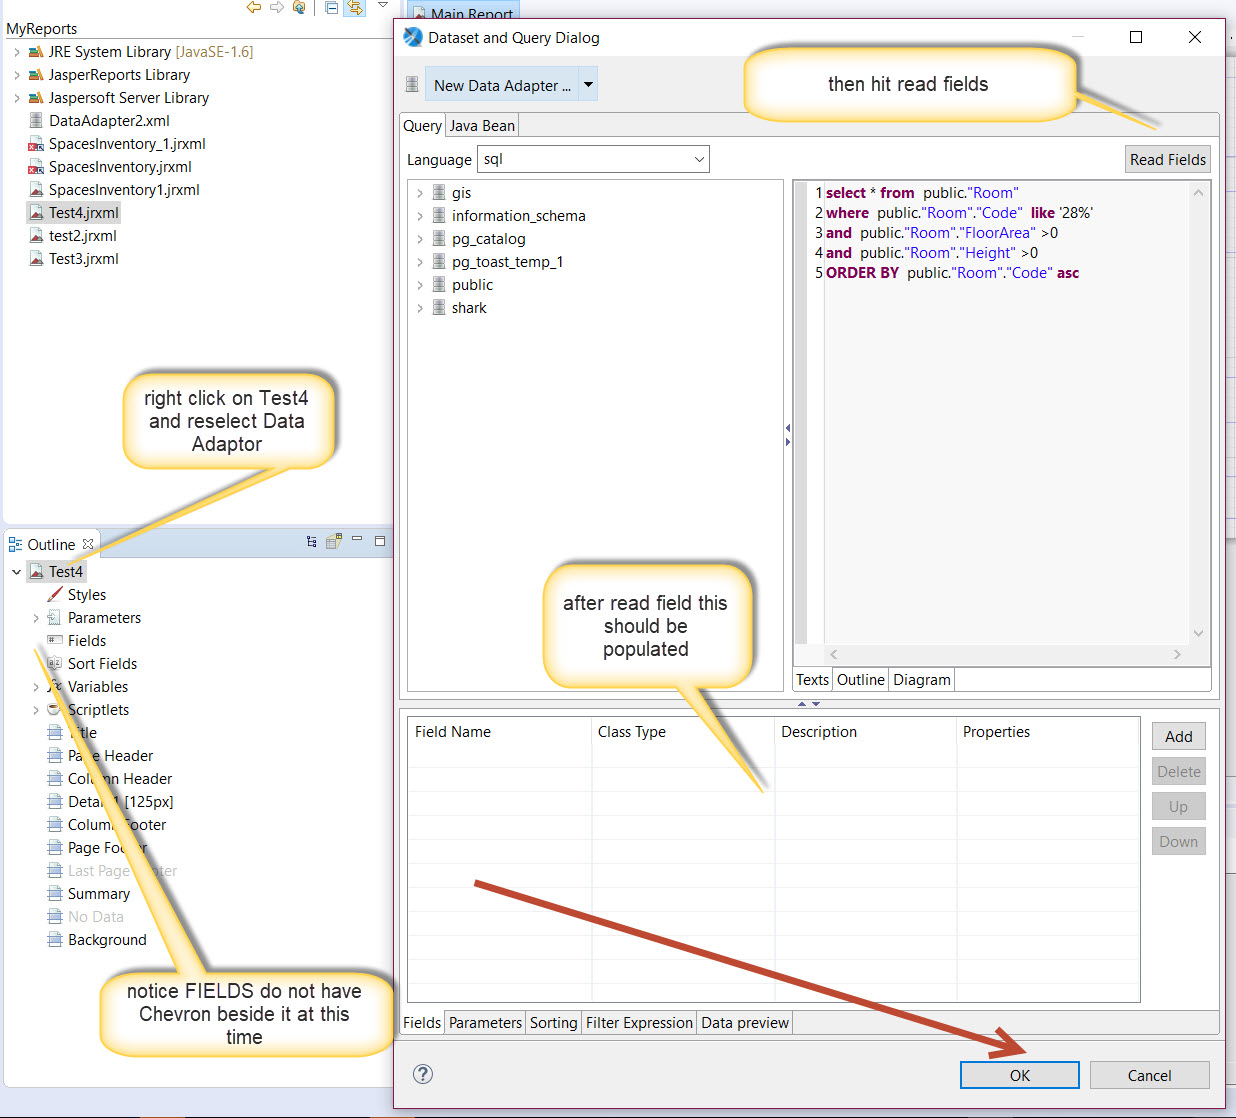This screenshot has width=1236, height=1118.
Task: Minimize the Outline panel
Action: pyautogui.click(x=357, y=540)
